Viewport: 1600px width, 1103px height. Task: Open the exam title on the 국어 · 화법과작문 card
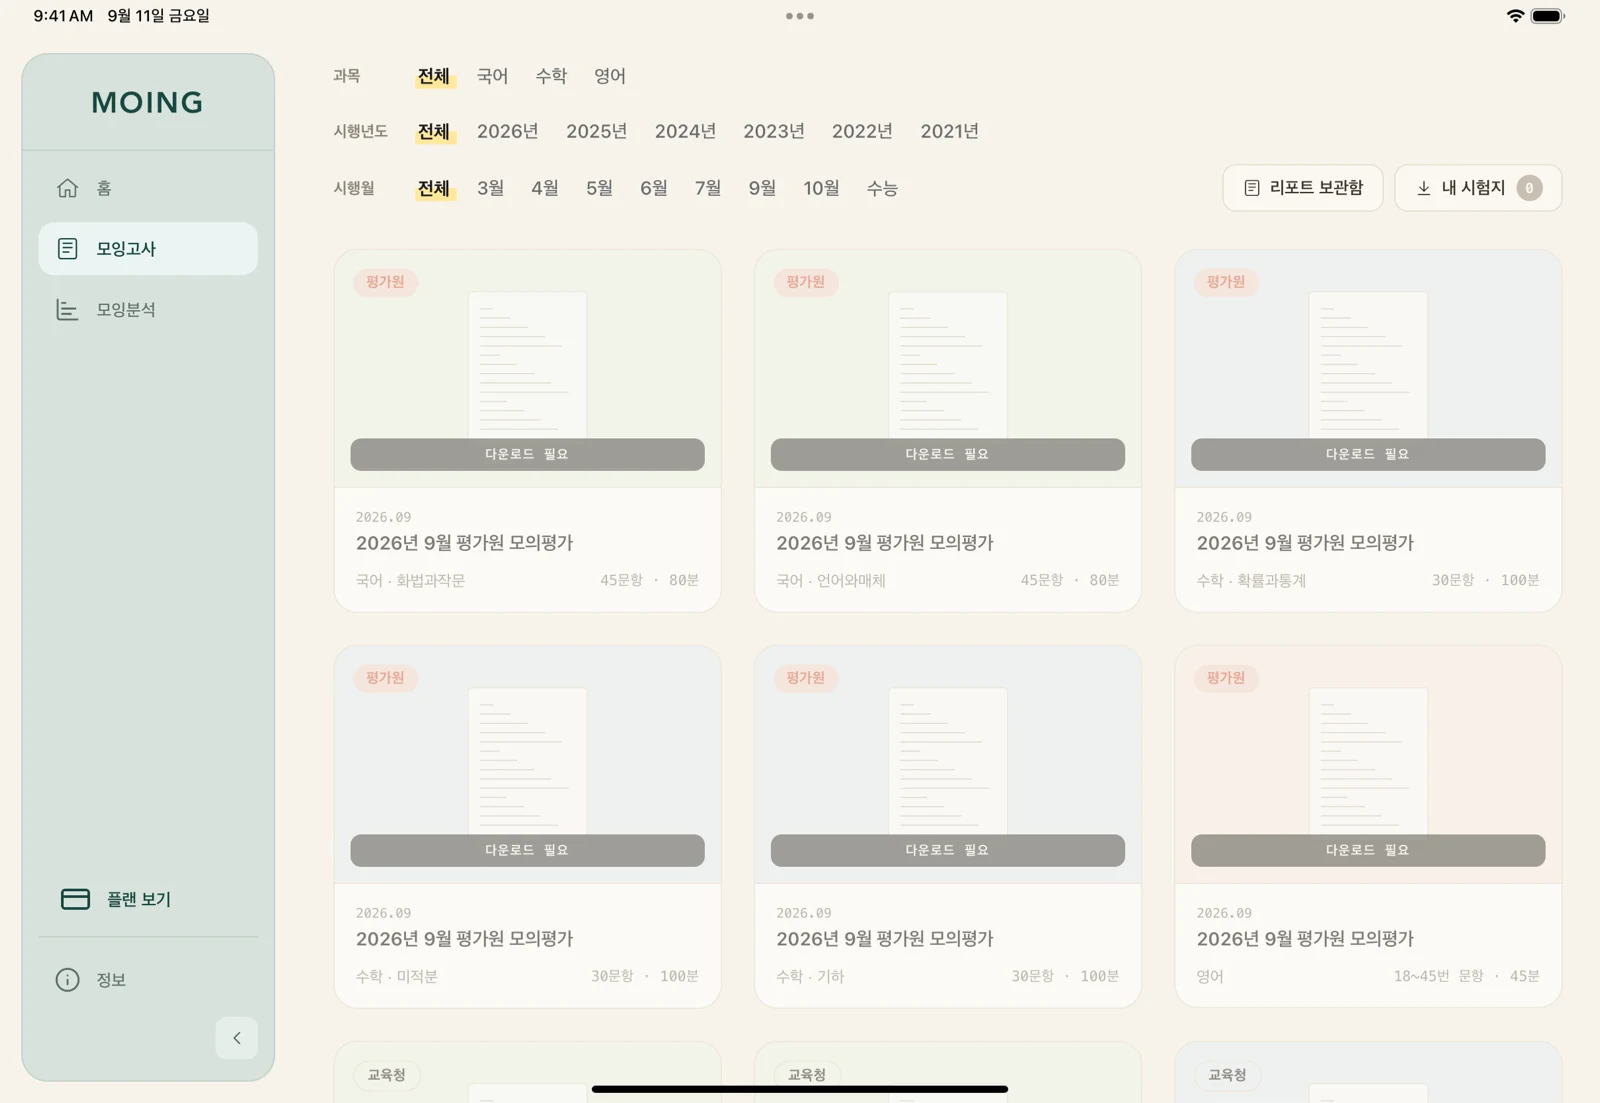click(x=465, y=543)
